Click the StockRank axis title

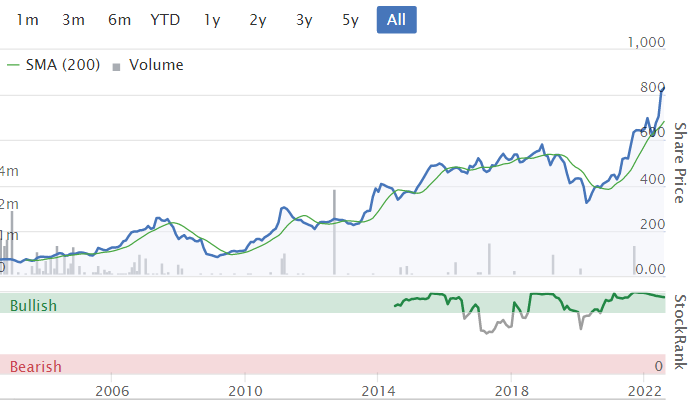(x=680, y=332)
